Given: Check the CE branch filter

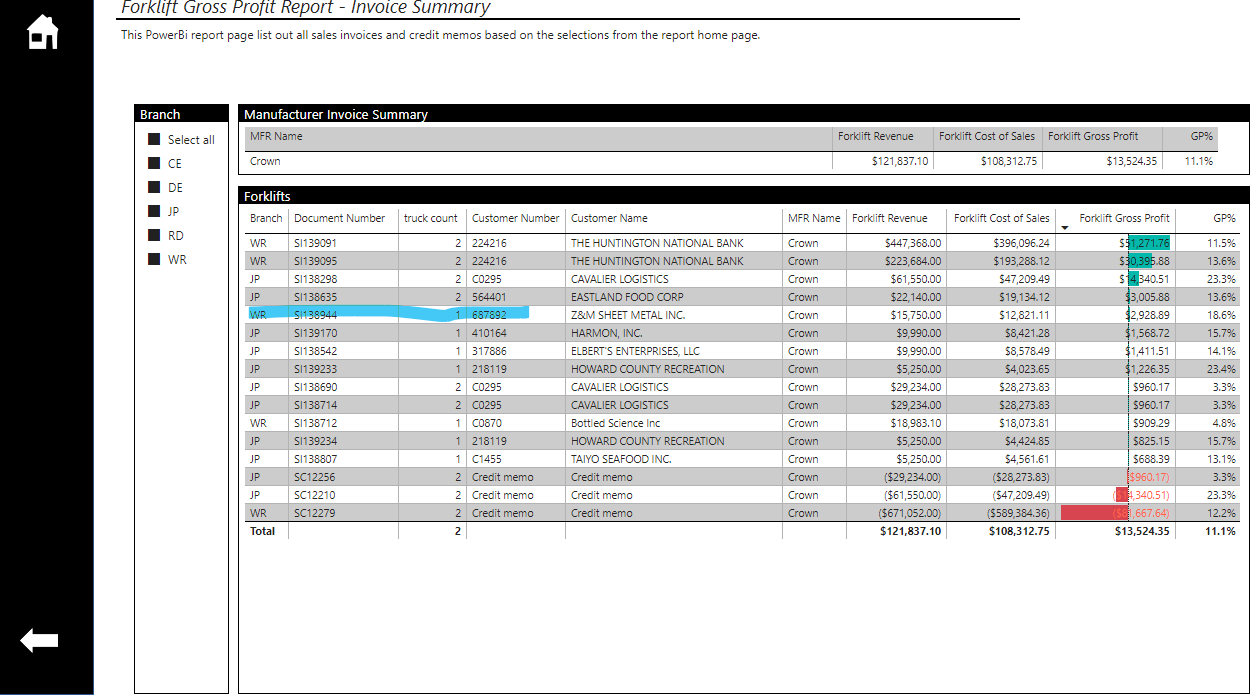Looking at the screenshot, I should point(154,163).
